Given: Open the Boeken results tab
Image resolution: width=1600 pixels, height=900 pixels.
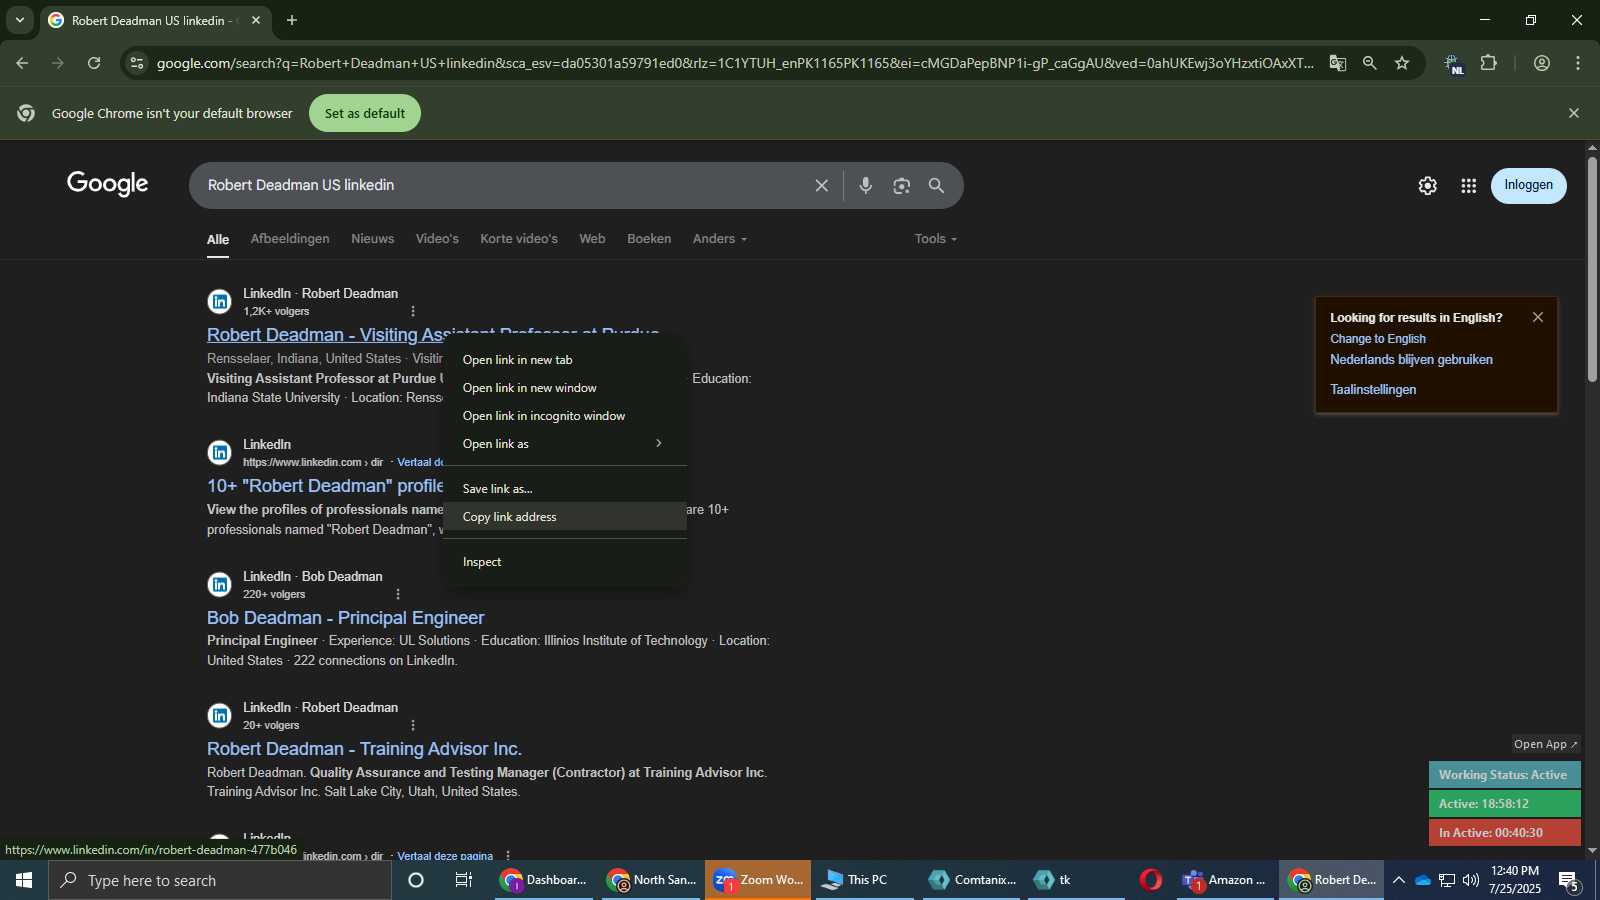Looking at the screenshot, I should coord(649,239).
